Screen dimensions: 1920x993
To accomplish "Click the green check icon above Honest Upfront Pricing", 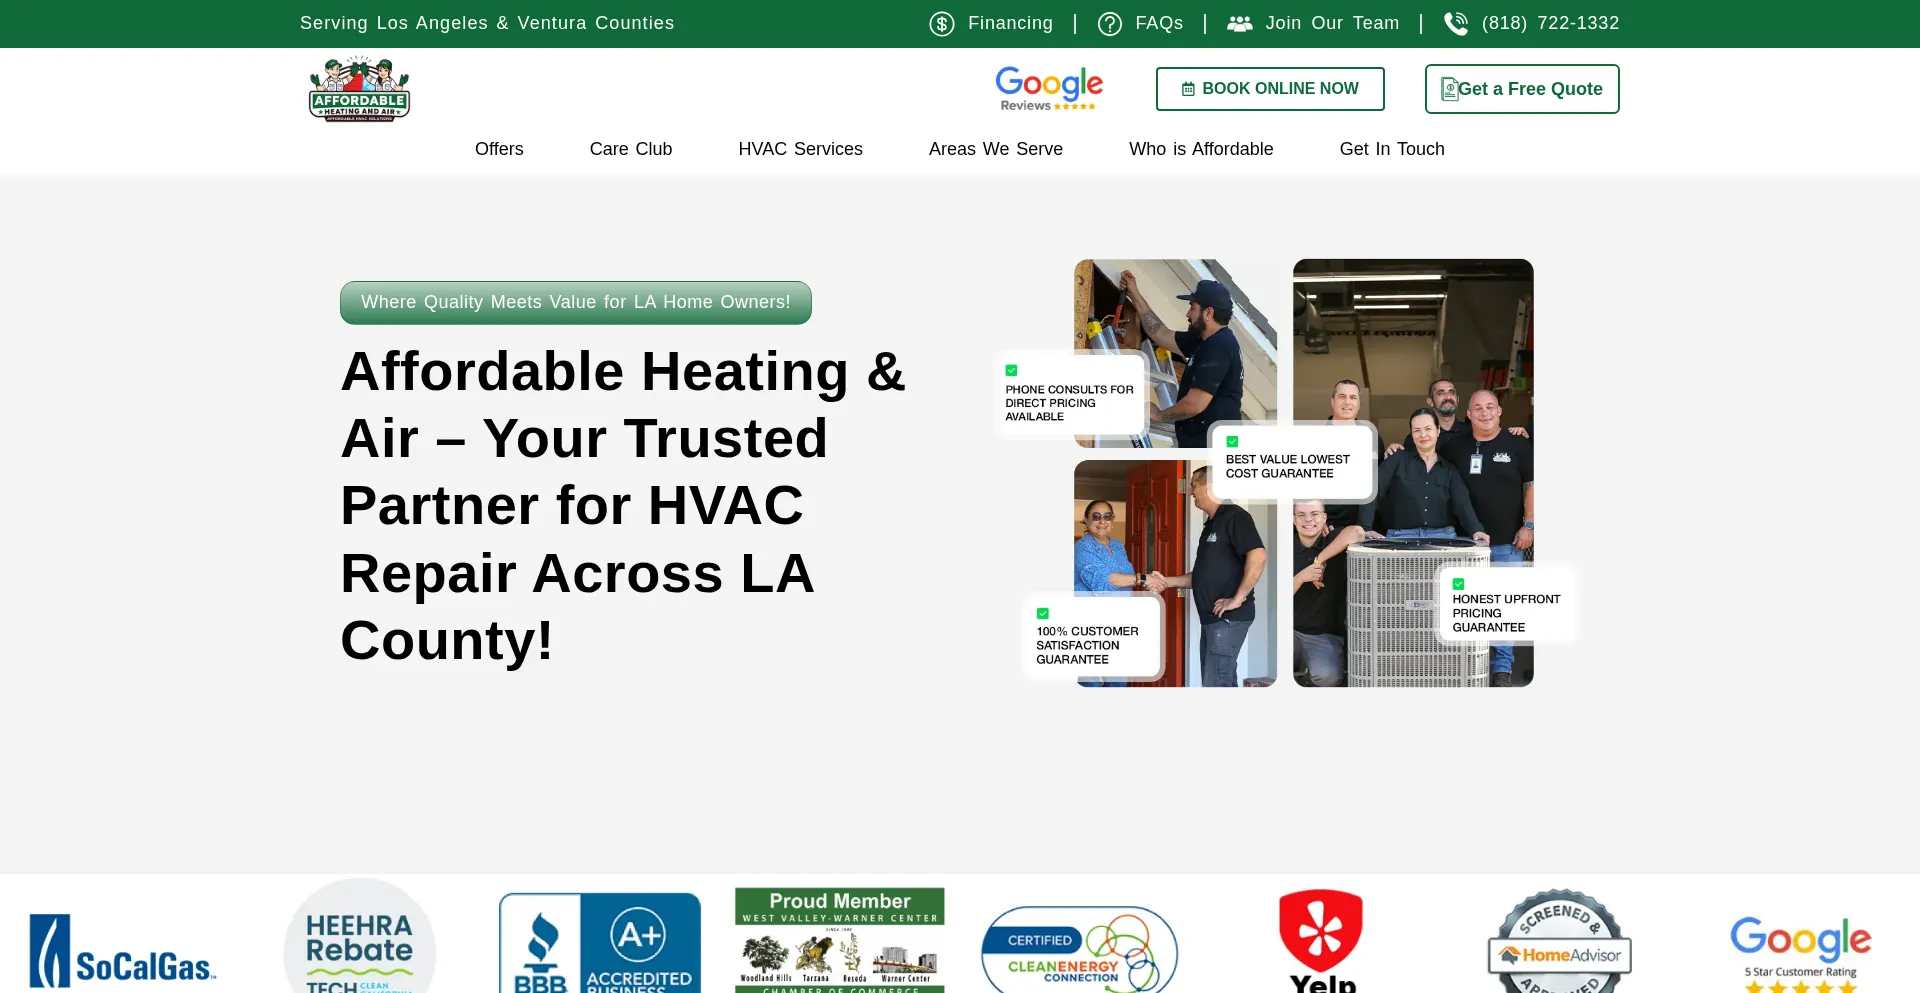I will point(1458,584).
